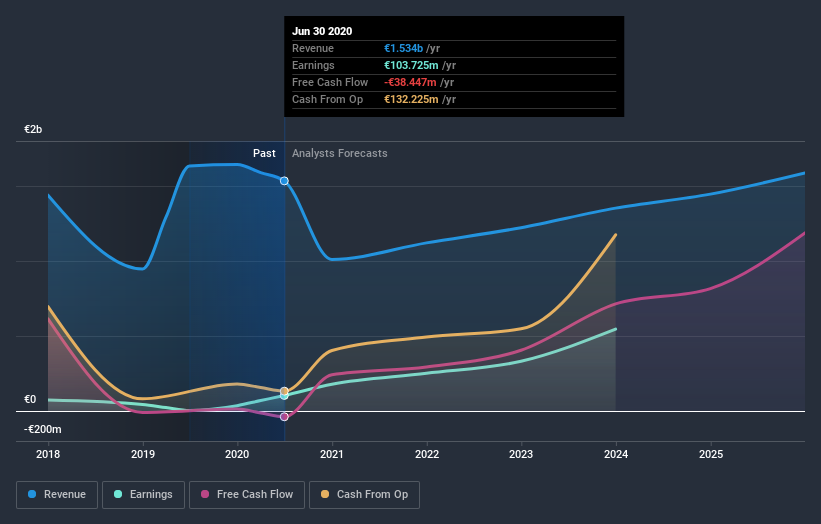Select the orange Cash From Op data point
Viewport: 821px width, 524px height.
coord(284,391)
